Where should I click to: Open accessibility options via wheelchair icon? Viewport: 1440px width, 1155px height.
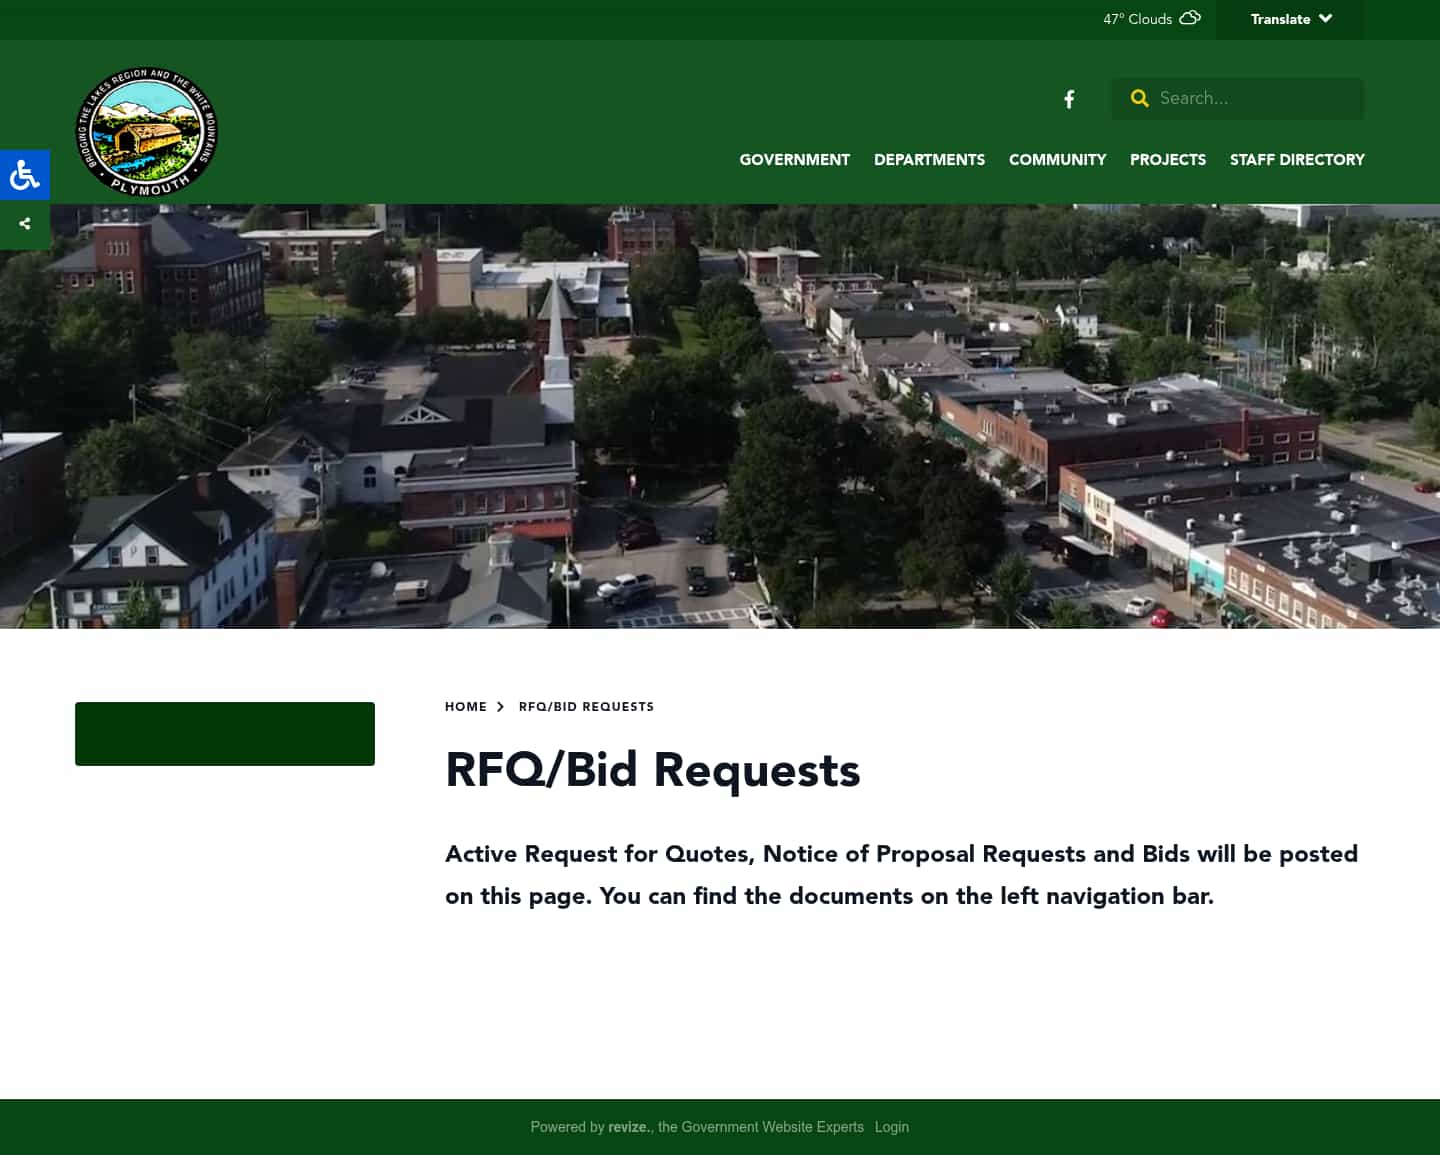[24, 174]
